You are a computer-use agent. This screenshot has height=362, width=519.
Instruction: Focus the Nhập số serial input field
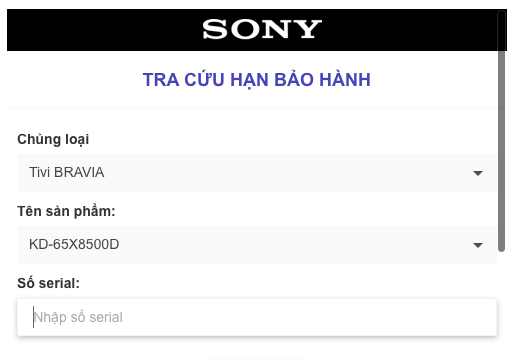[x=257, y=317]
